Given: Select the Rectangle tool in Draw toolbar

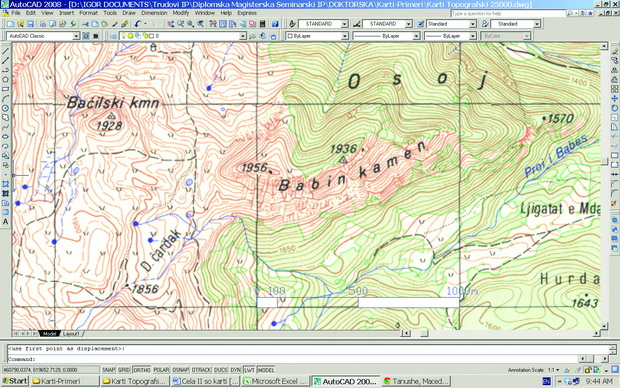Looking at the screenshot, I should (x=6, y=89).
